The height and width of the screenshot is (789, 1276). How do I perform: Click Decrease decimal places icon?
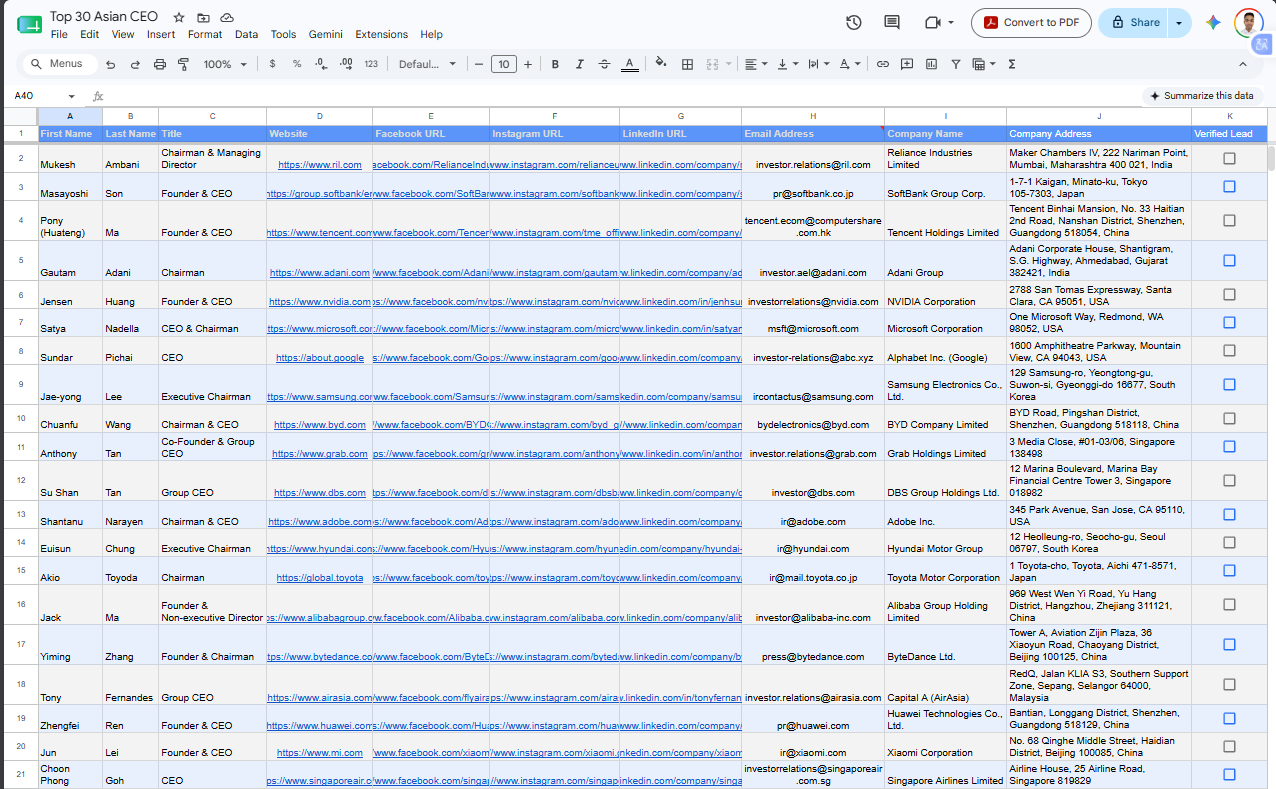tap(321, 64)
